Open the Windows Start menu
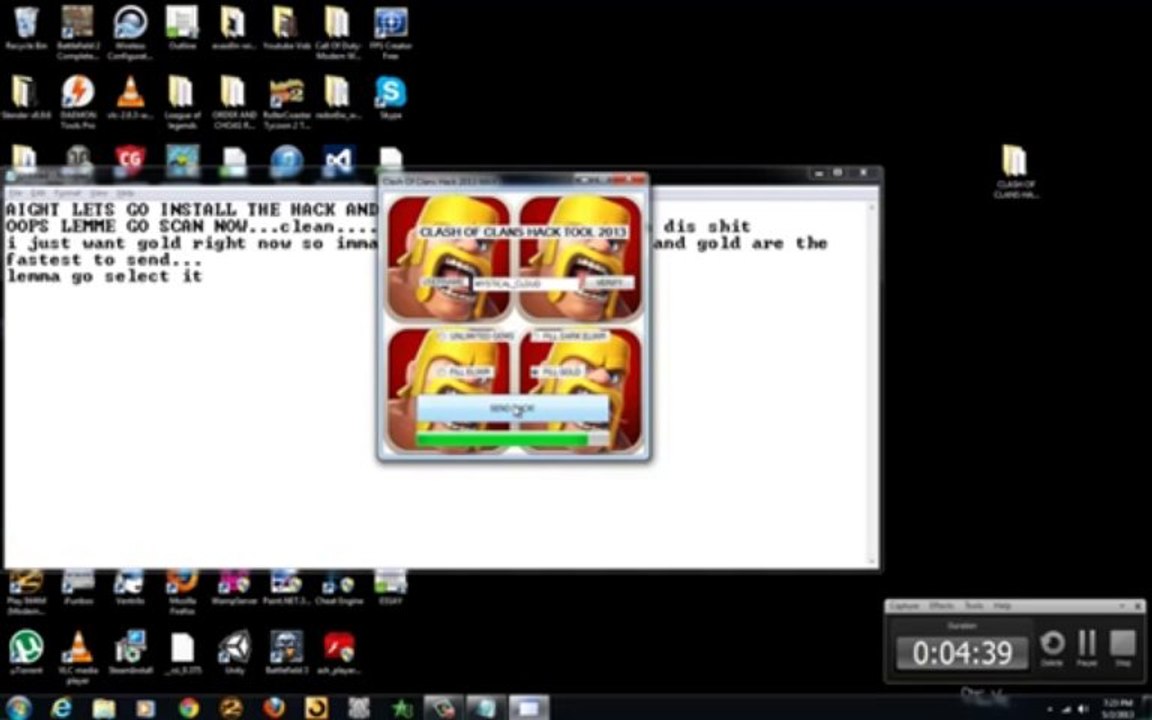Viewport: 1152px width, 720px height. pyautogui.click(x=19, y=708)
